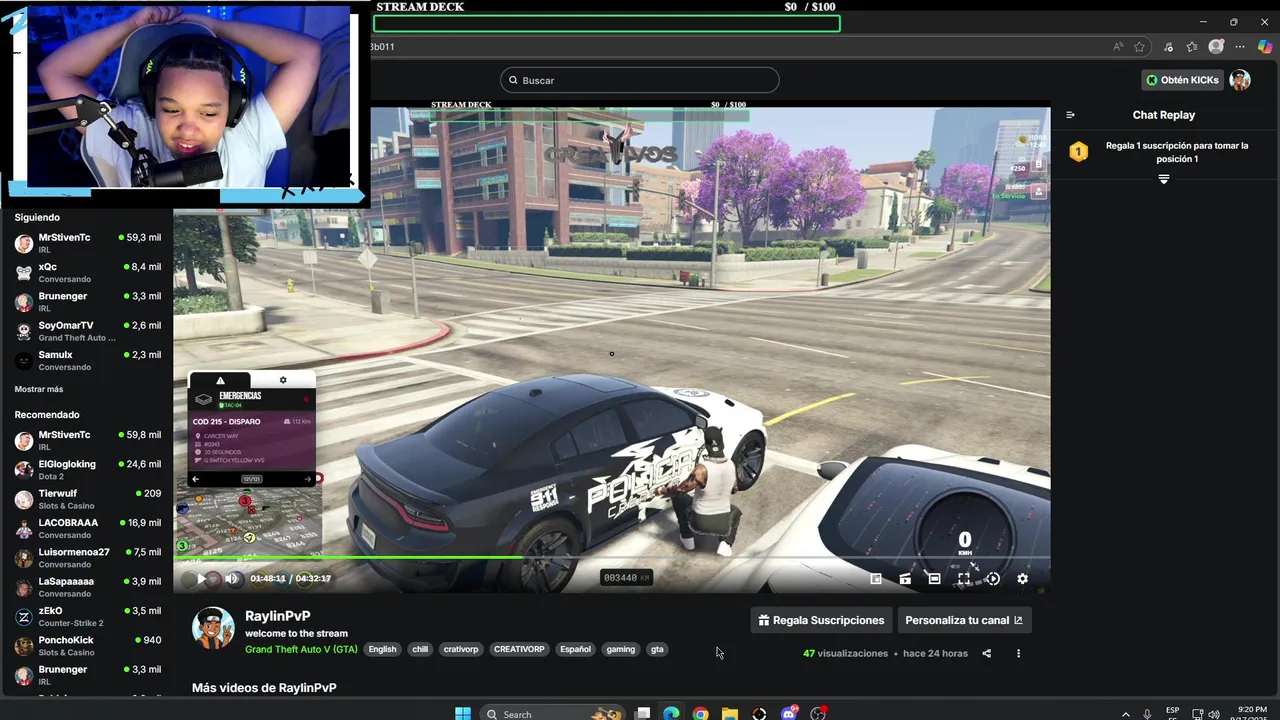Open the playback speed control icon

pyautogui.click(x=992, y=578)
